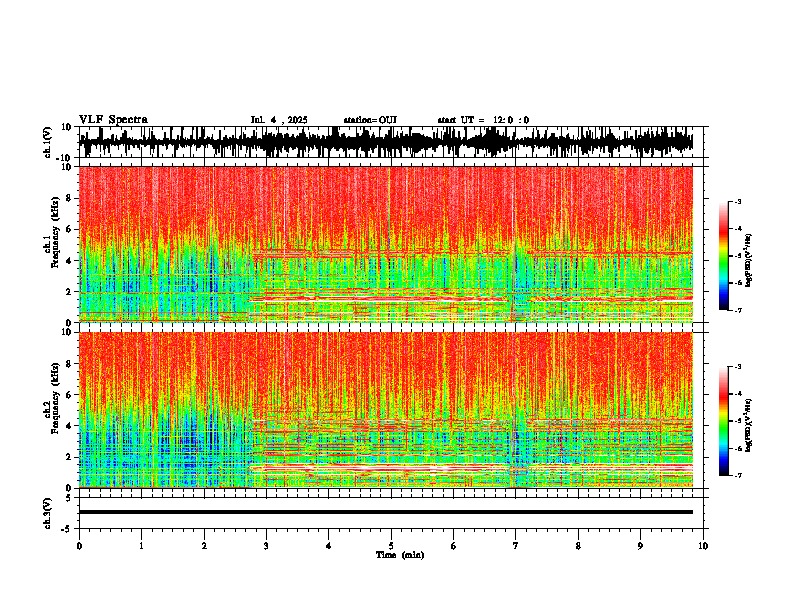This screenshot has width=792, height=612.
Task: Click inside the ch.2 spectrogram panel
Action: click(386, 410)
